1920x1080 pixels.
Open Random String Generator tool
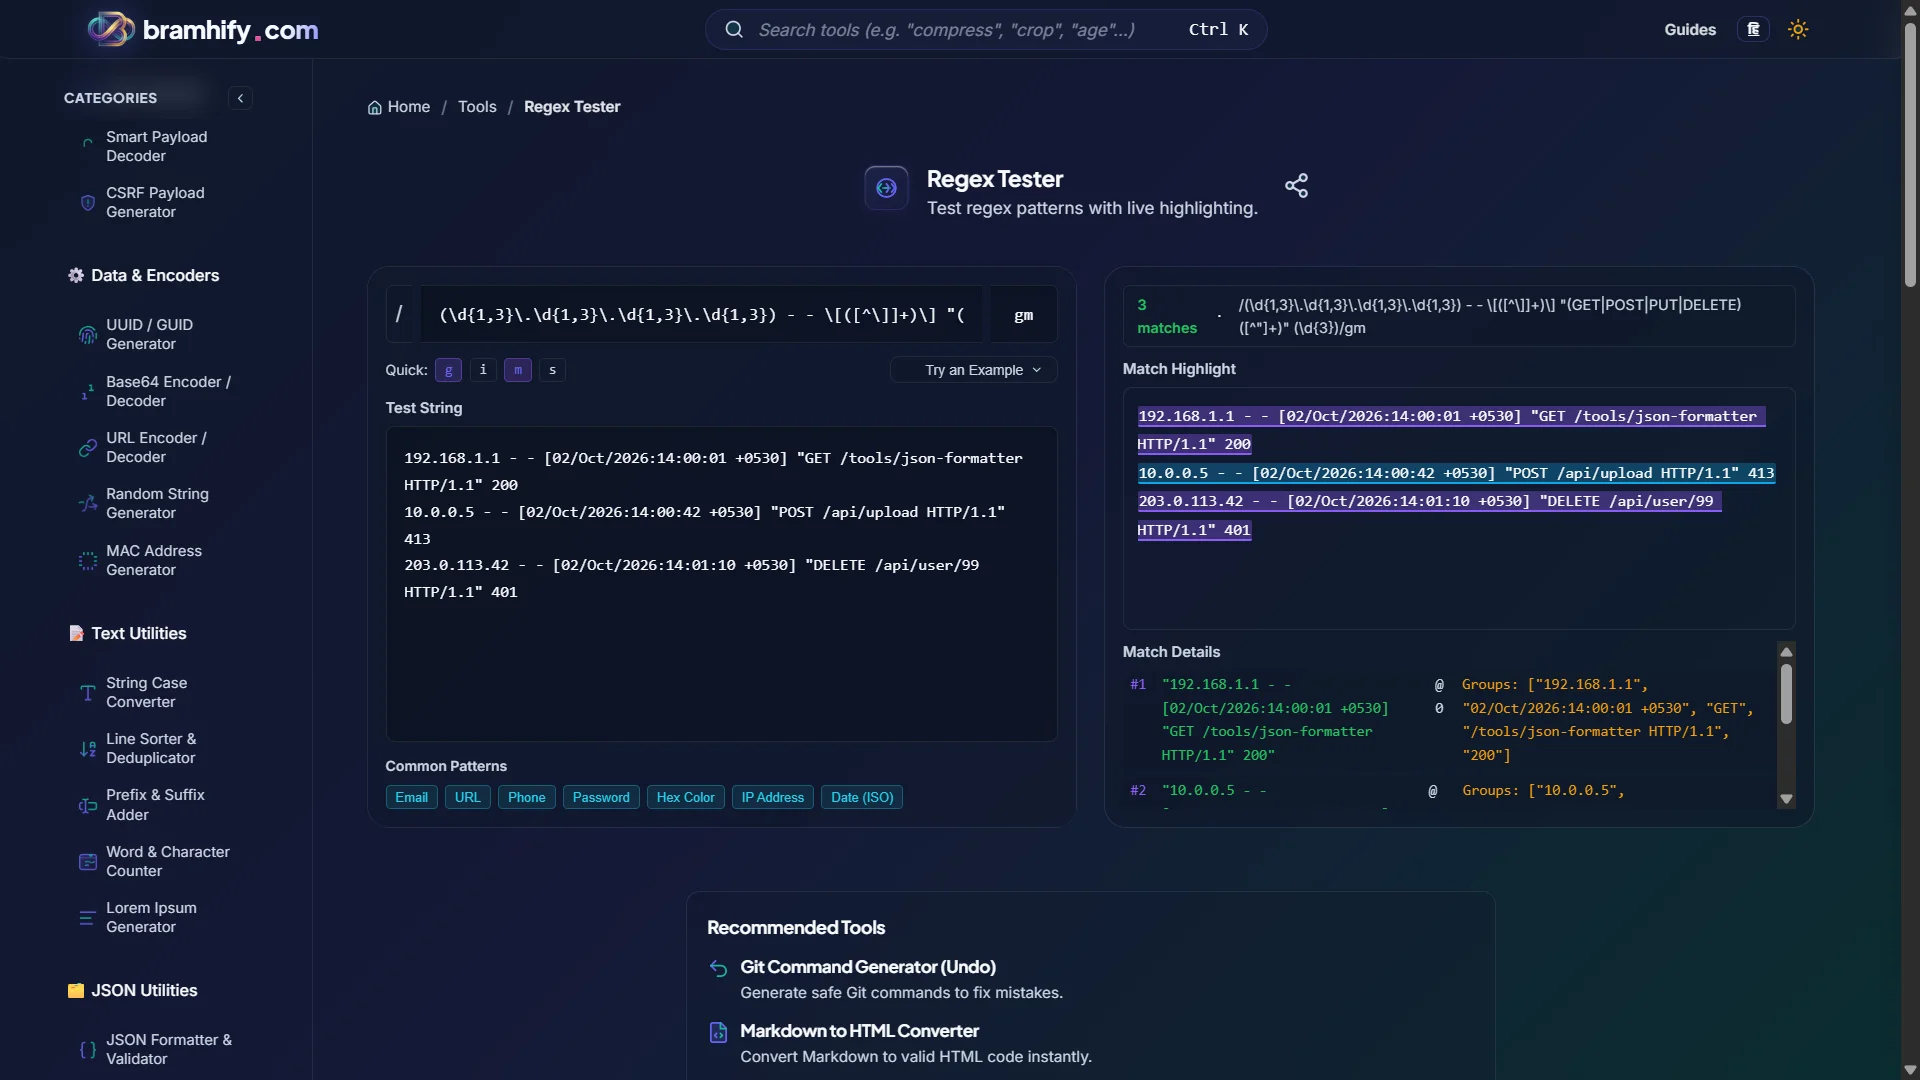click(x=157, y=504)
